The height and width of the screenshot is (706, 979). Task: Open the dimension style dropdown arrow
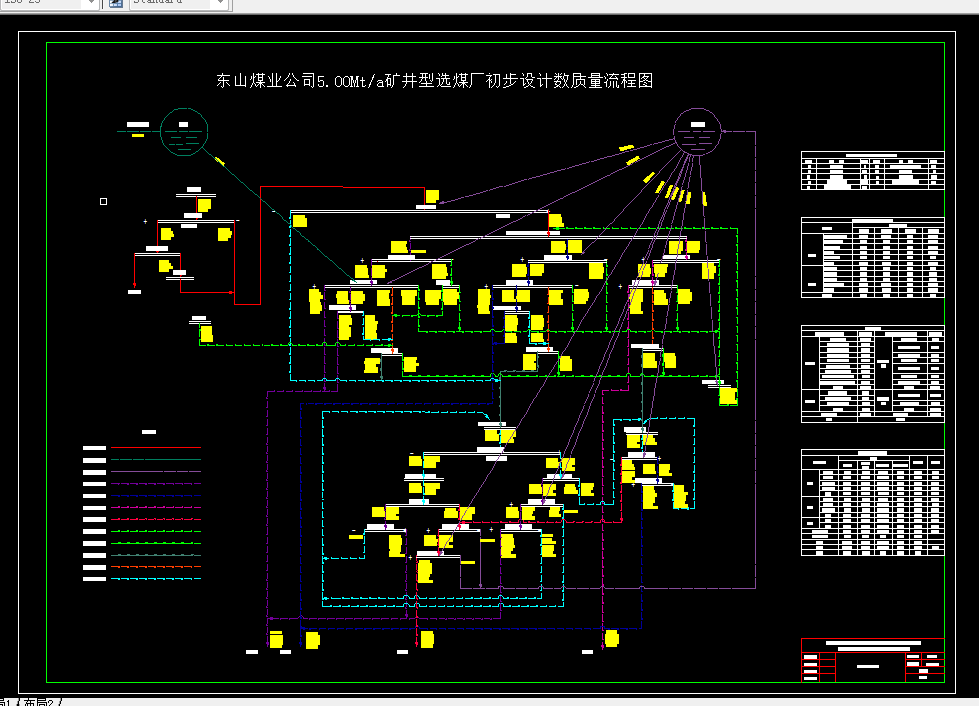(91, 3)
